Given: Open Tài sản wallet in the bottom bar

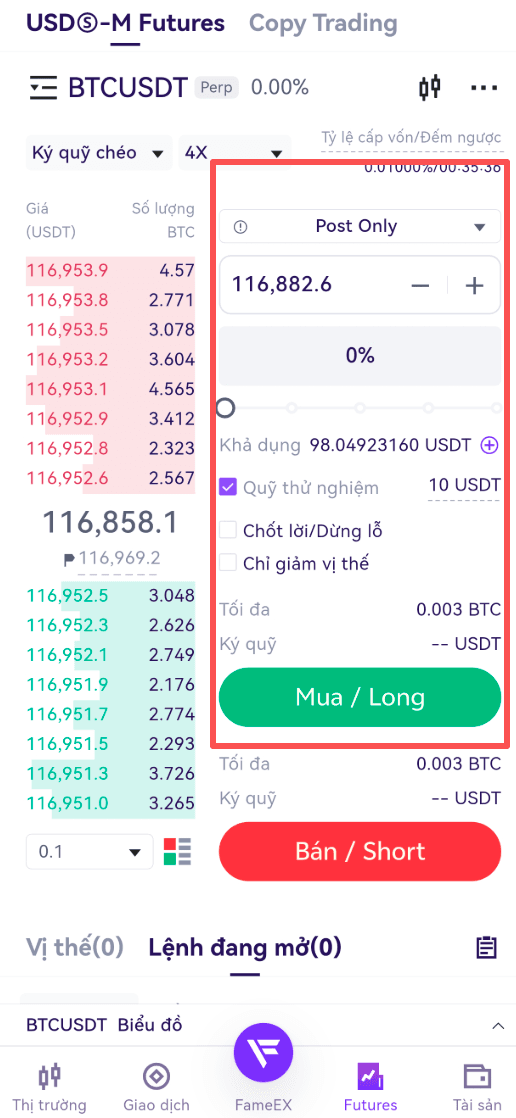Looking at the screenshot, I should [477, 1088].
